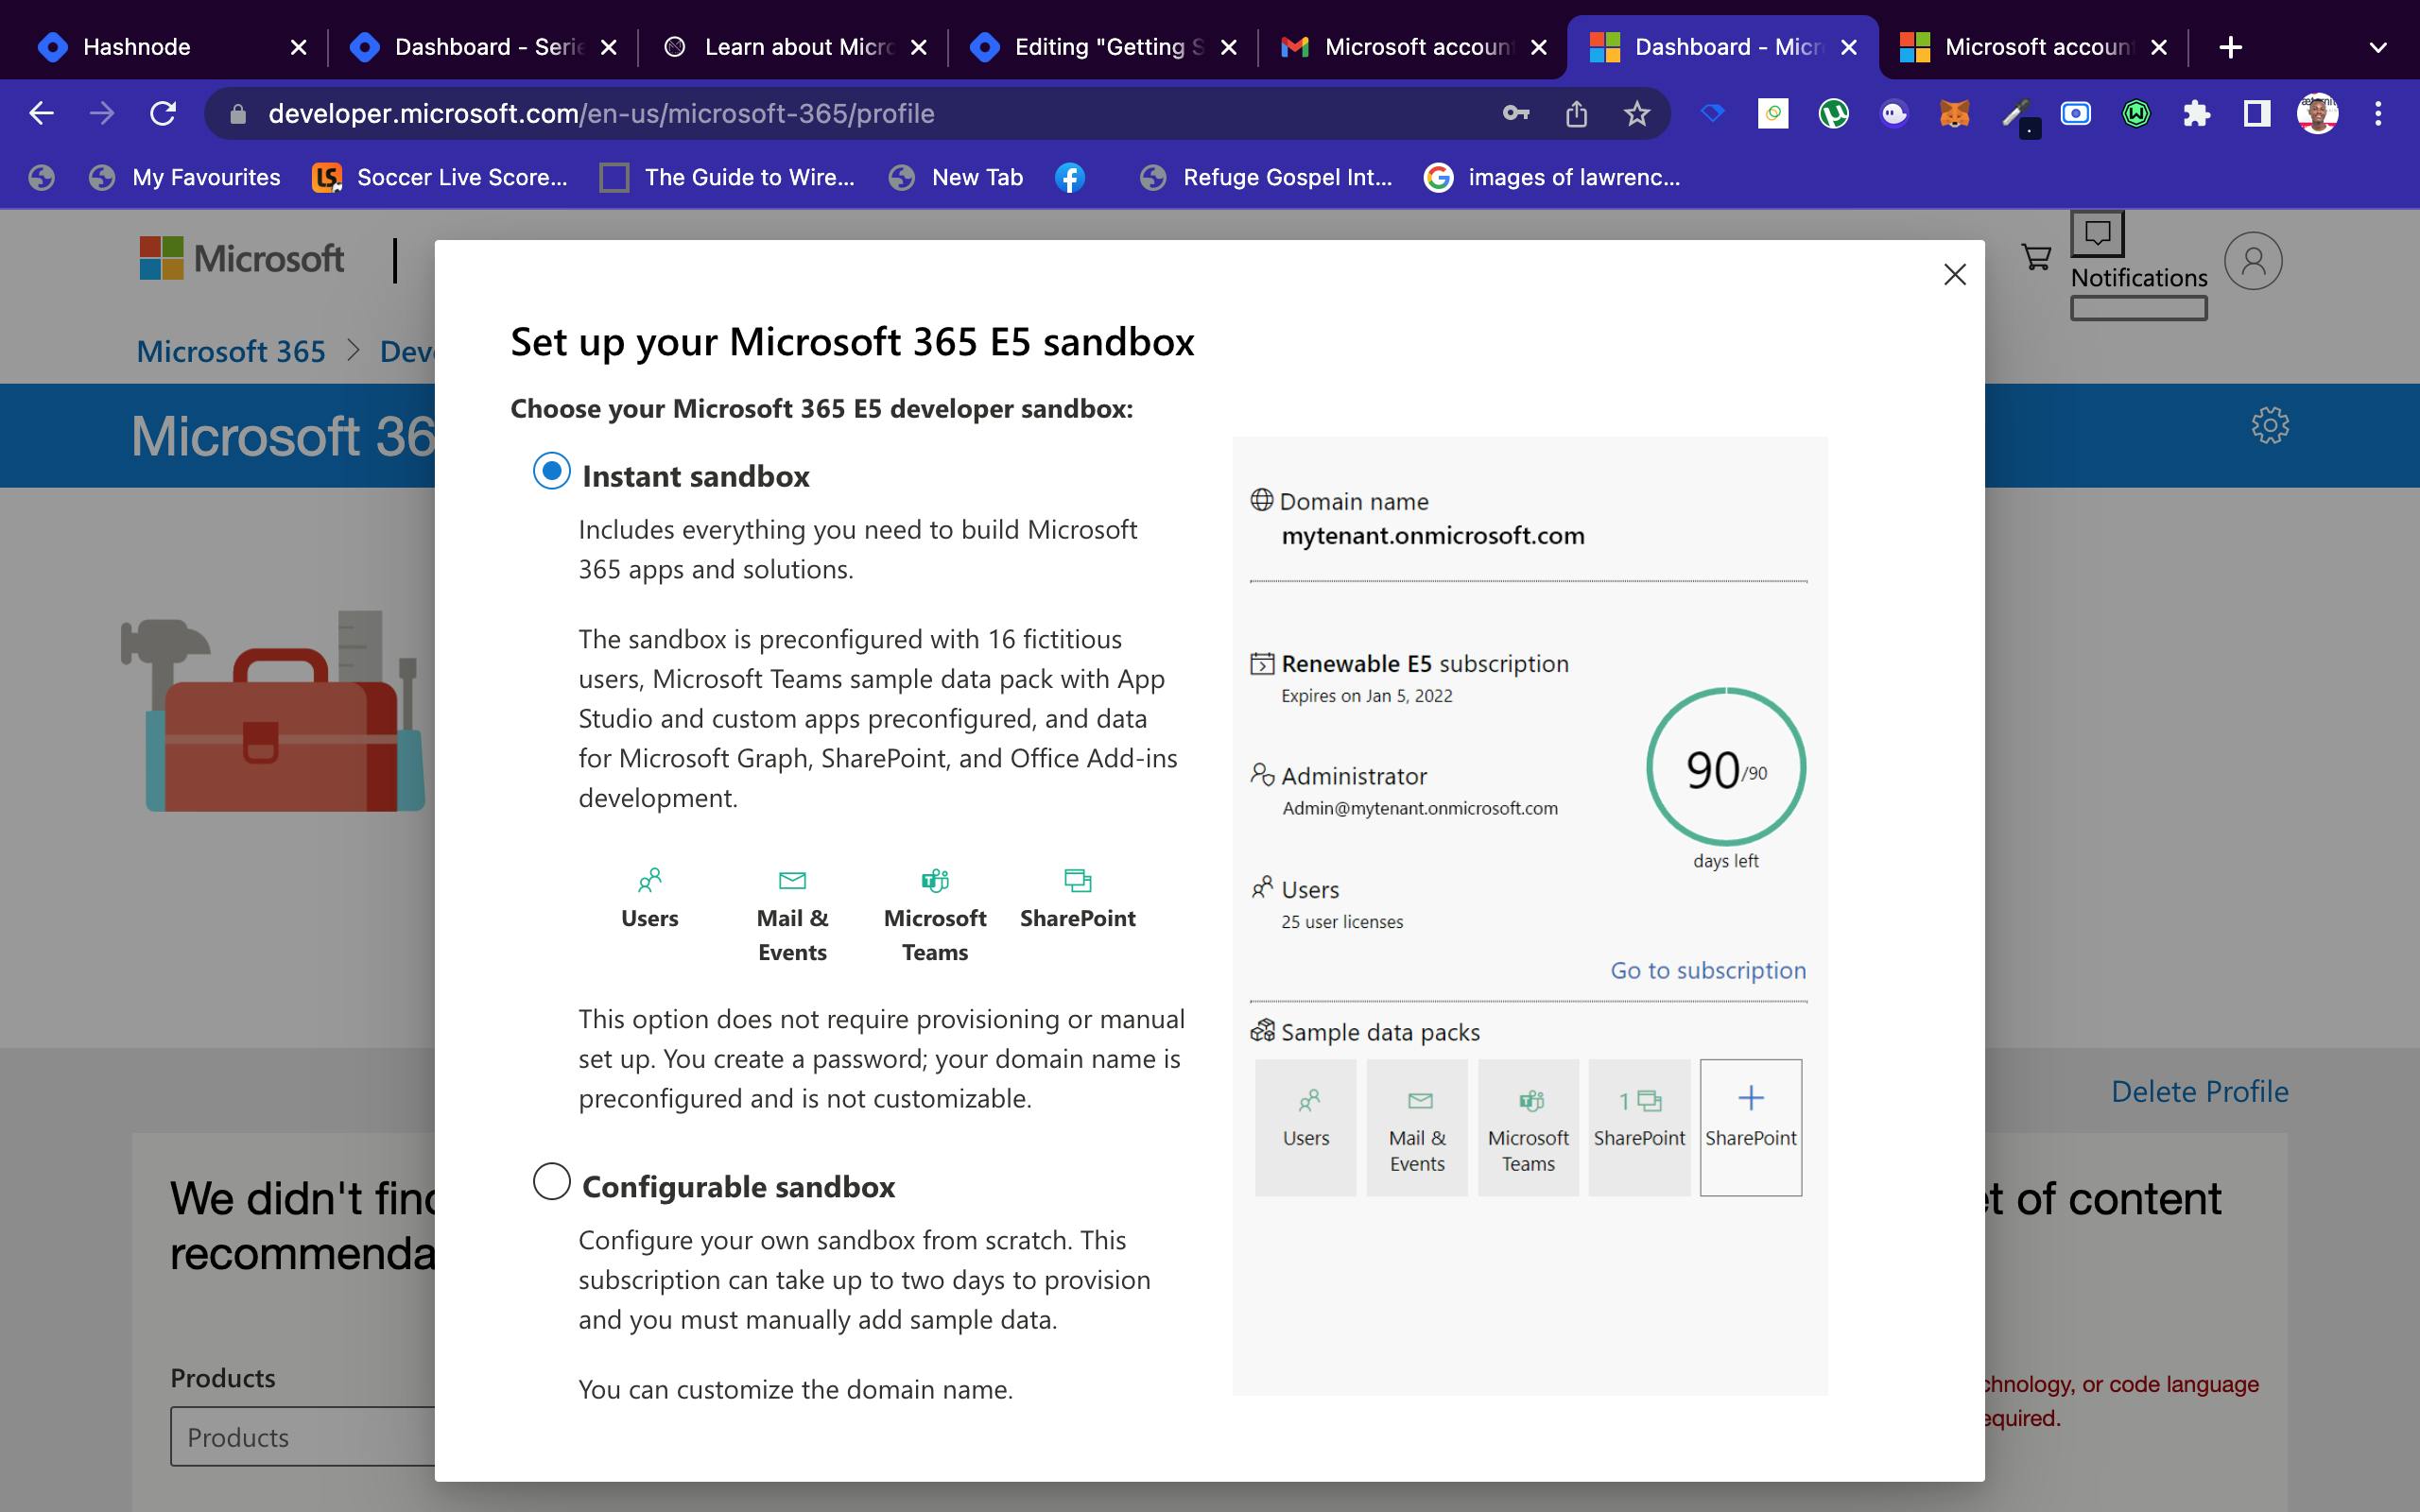
Task: Open the installed SharePoint data pack tile
Action: coord(1639,1127)
